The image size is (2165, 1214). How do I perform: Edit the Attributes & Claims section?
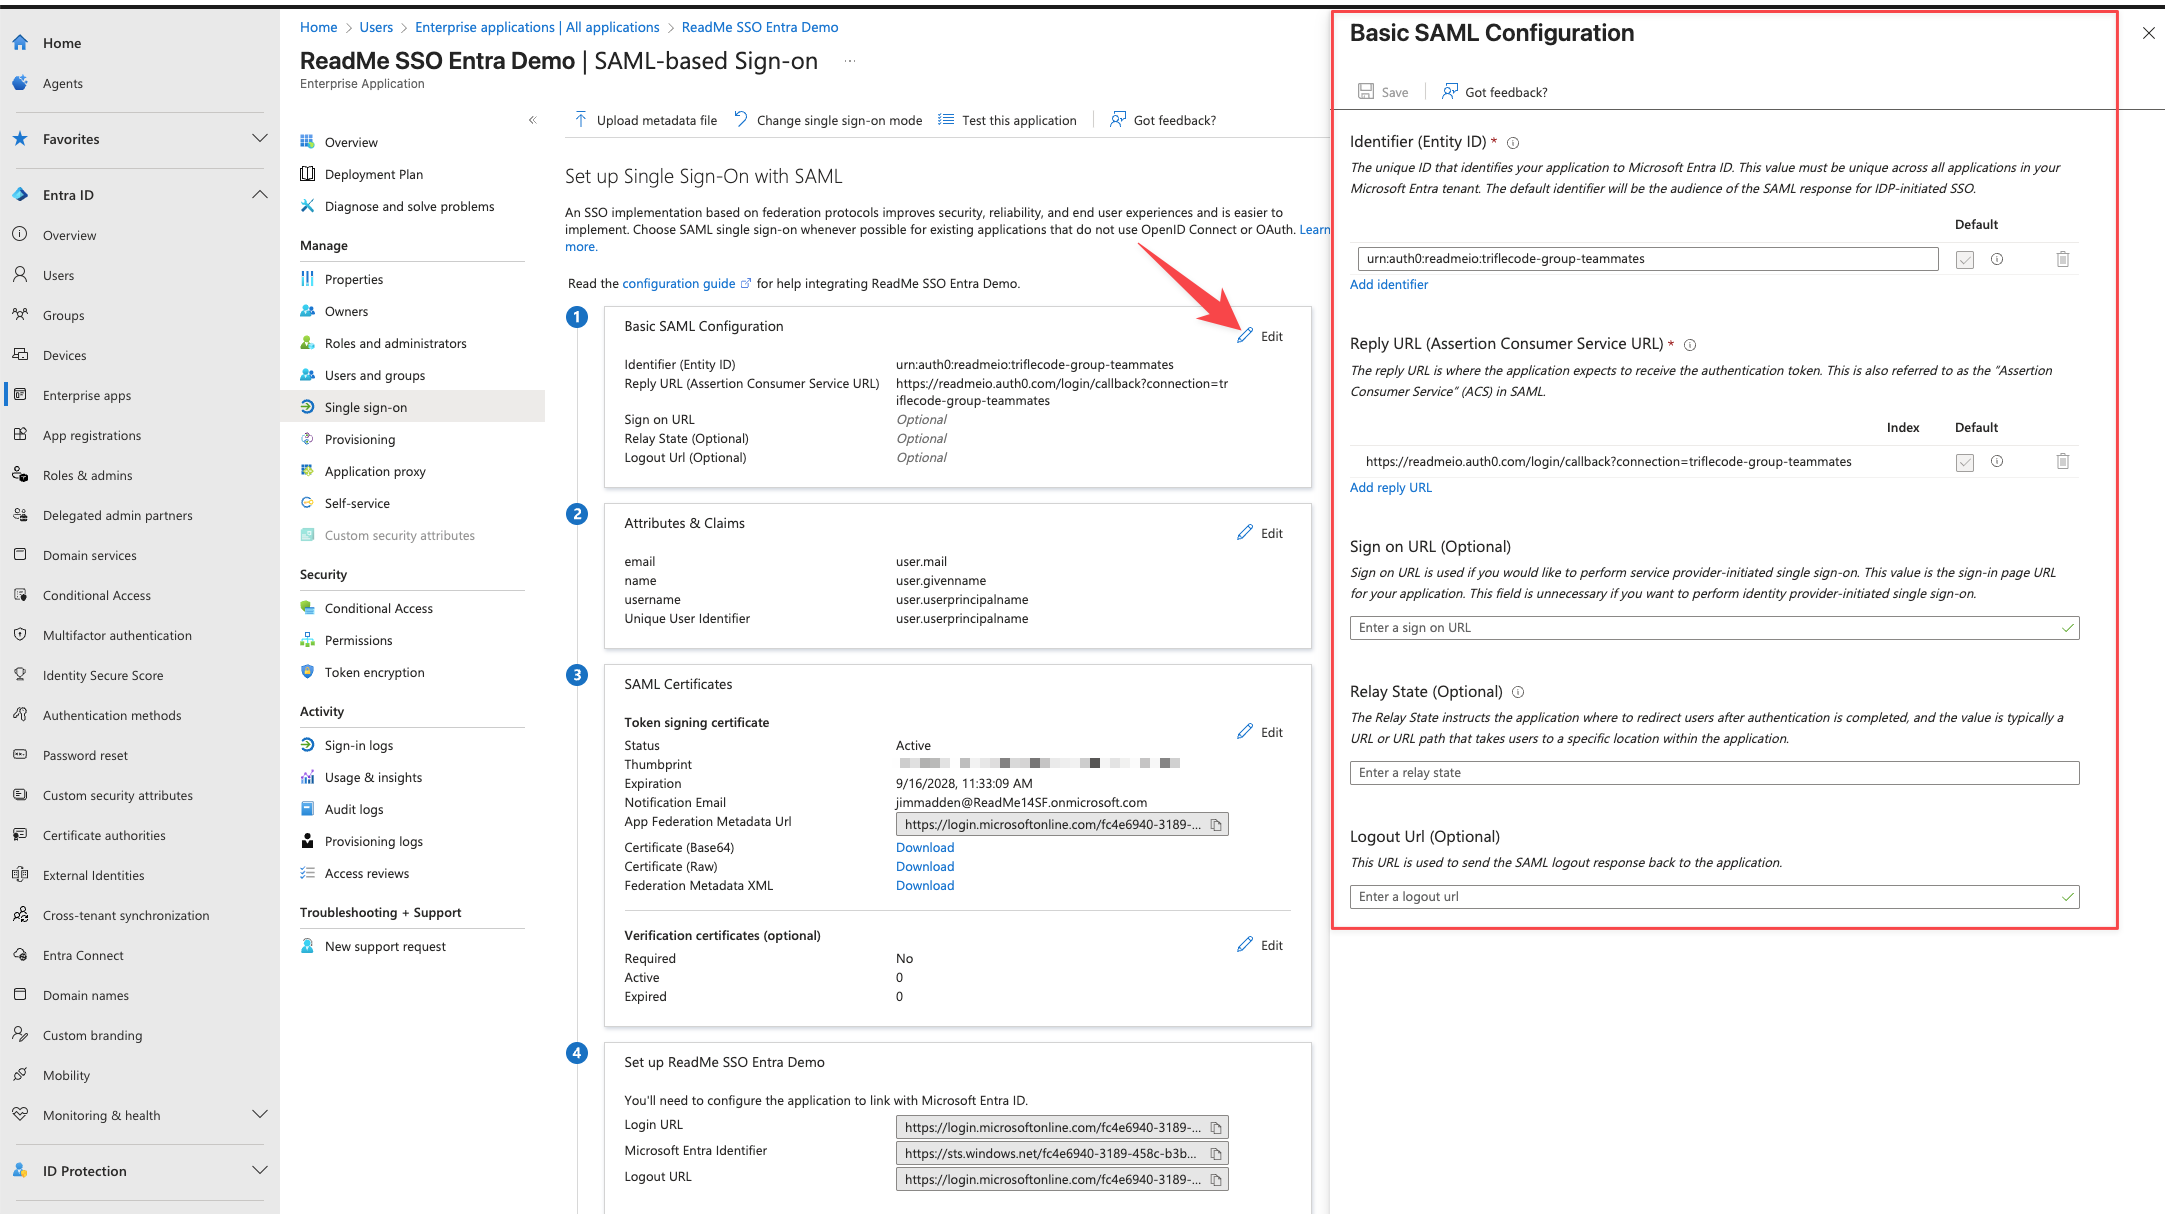pos(1260,533)
